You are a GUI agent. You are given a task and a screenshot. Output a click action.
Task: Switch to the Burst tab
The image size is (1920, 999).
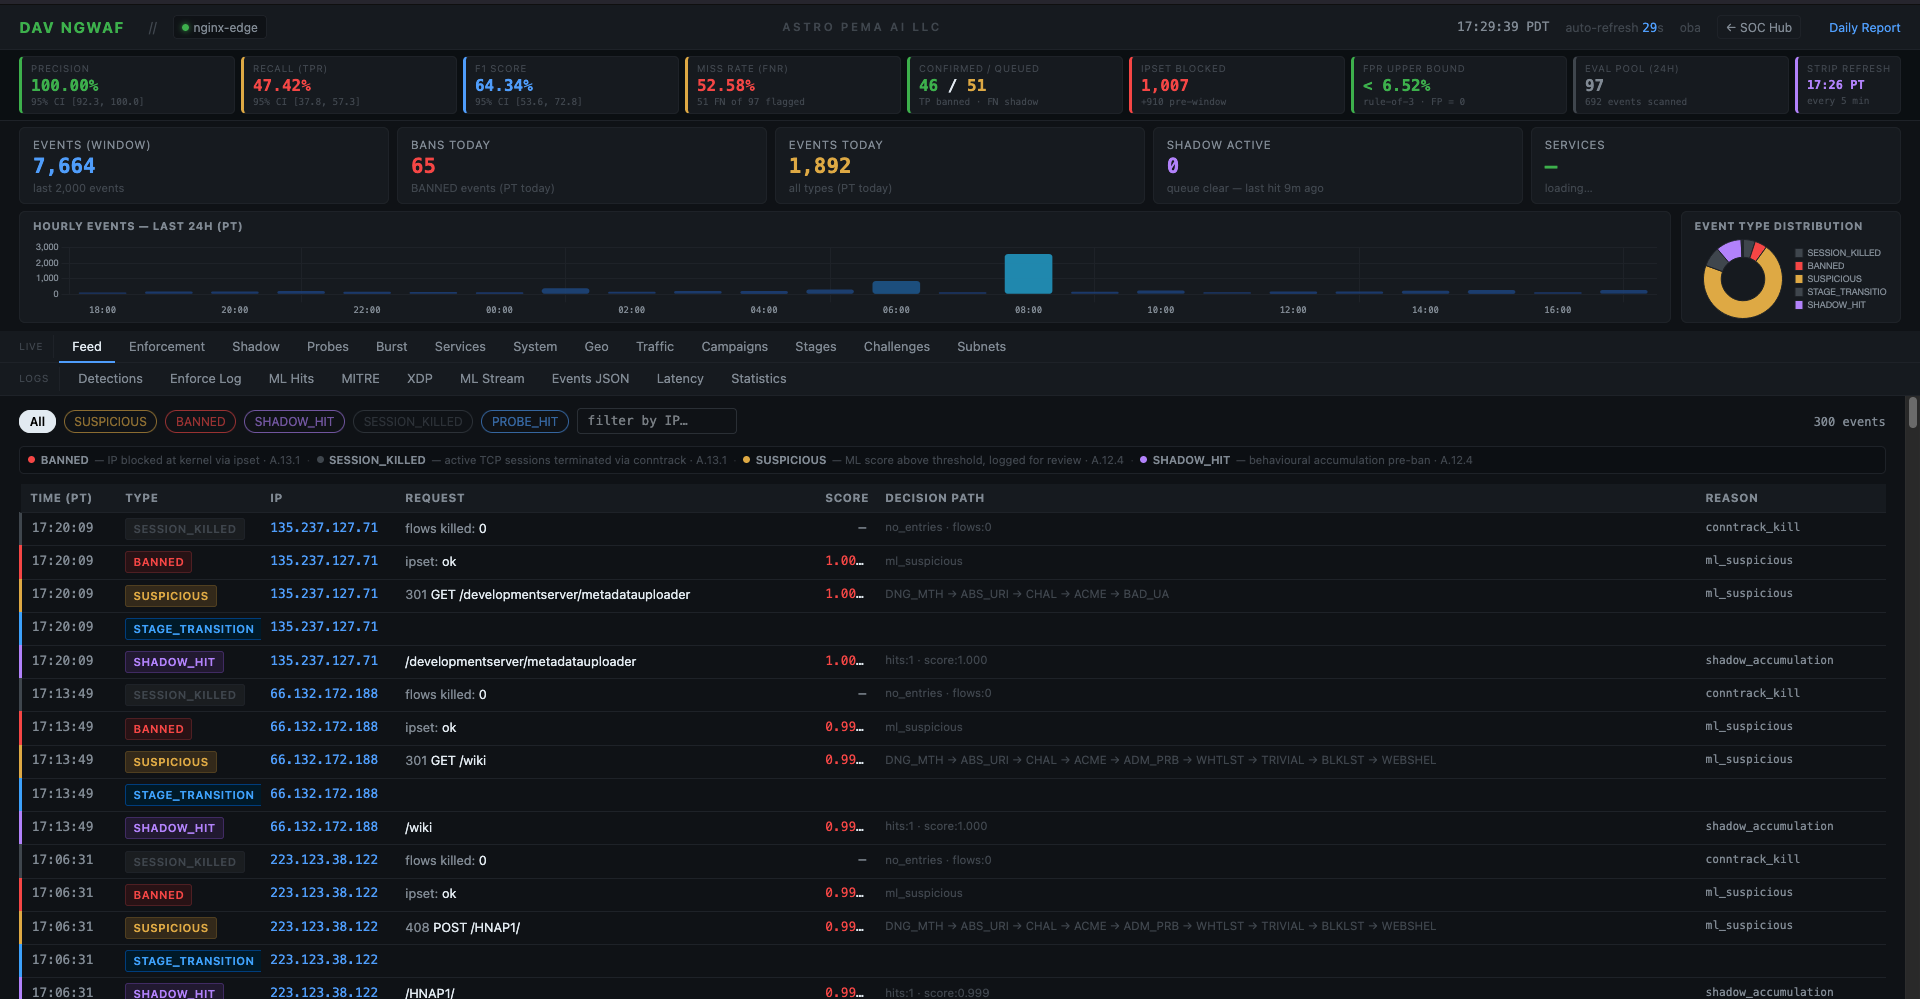pyautogui.click(x=392, y=347)
